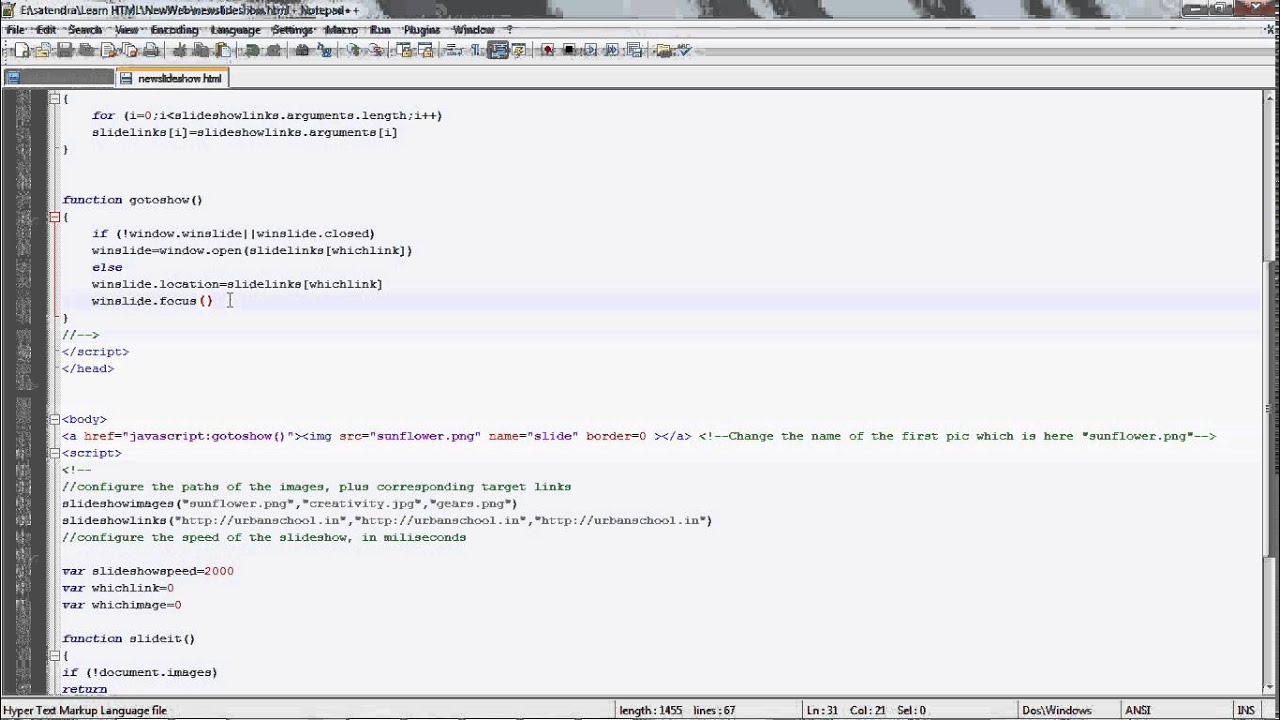Copy selection using toolbar icon
This screenshot has width=1280, height=720.
coord(200,50)
